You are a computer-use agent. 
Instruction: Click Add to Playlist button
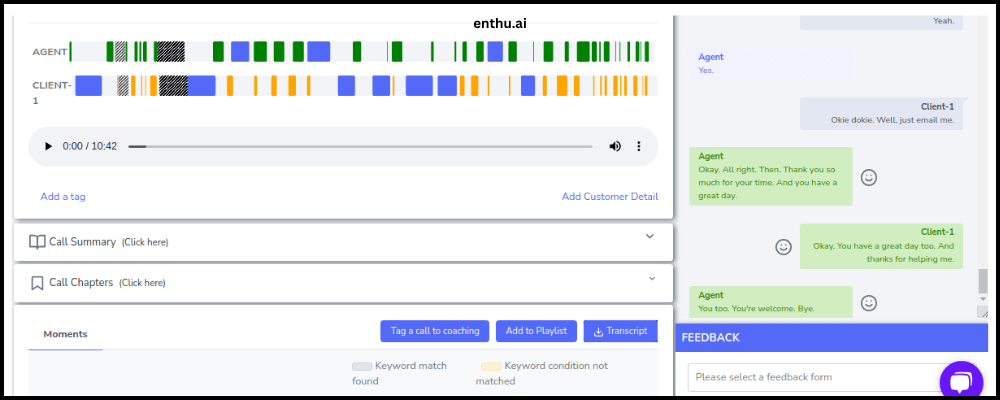click(536, 331)
